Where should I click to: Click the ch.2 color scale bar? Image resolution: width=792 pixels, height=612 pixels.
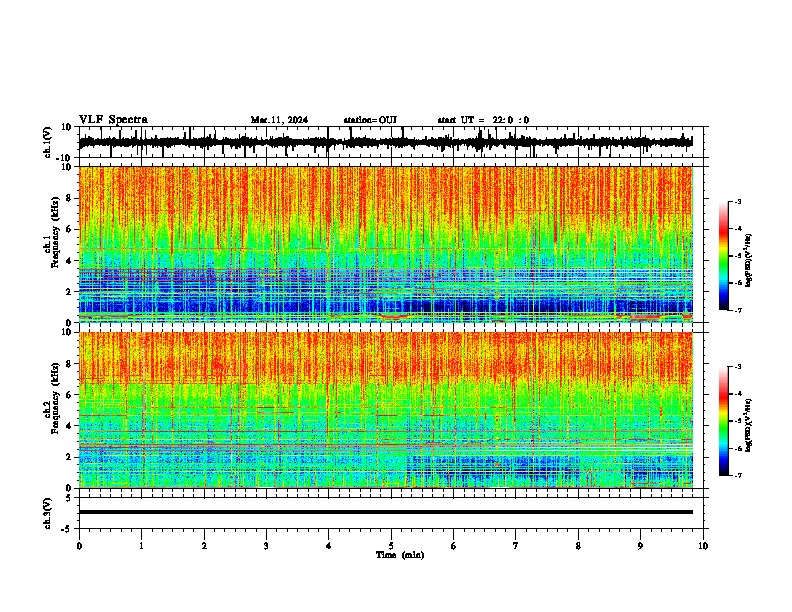point(724,421)
